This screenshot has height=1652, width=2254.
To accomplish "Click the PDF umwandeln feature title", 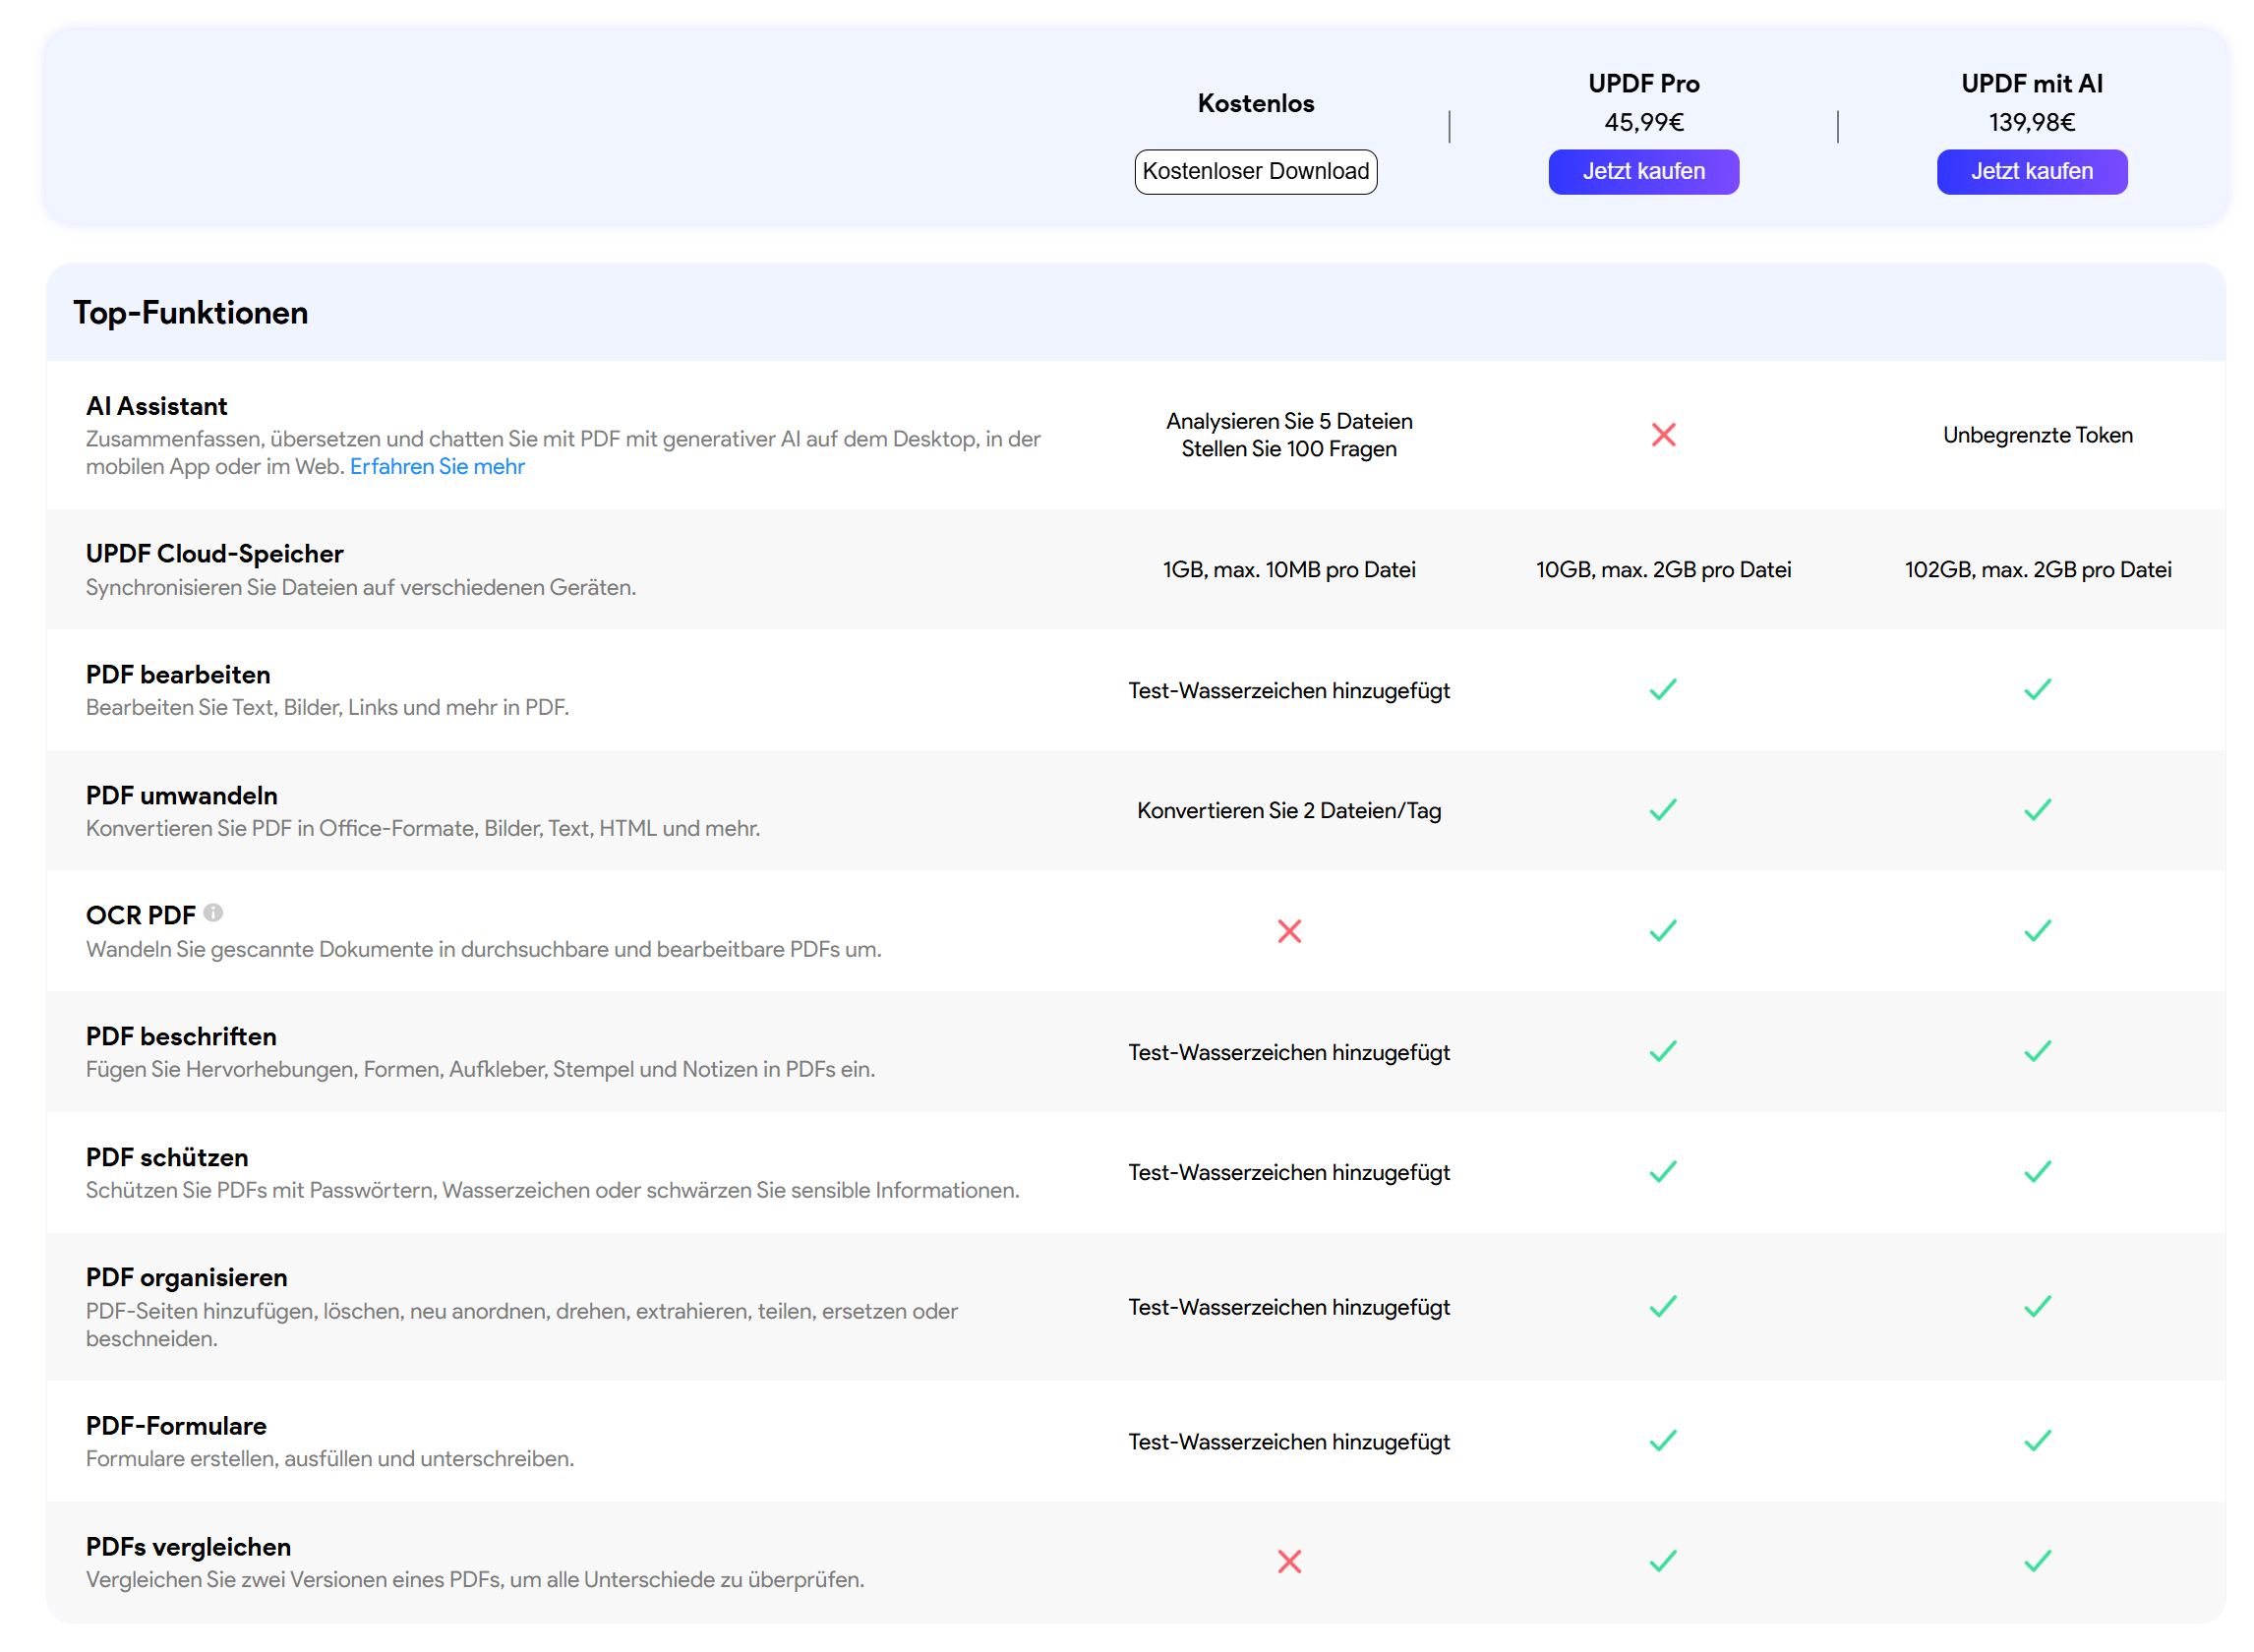I will pyautogui.click(x=182, y=795).
